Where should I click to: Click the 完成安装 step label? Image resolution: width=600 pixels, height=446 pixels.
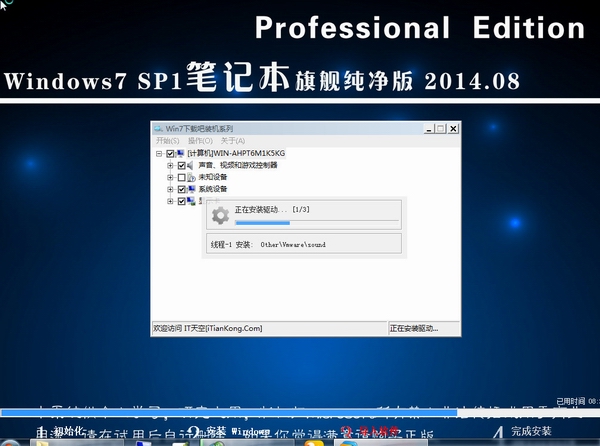(x=532, y=431)
